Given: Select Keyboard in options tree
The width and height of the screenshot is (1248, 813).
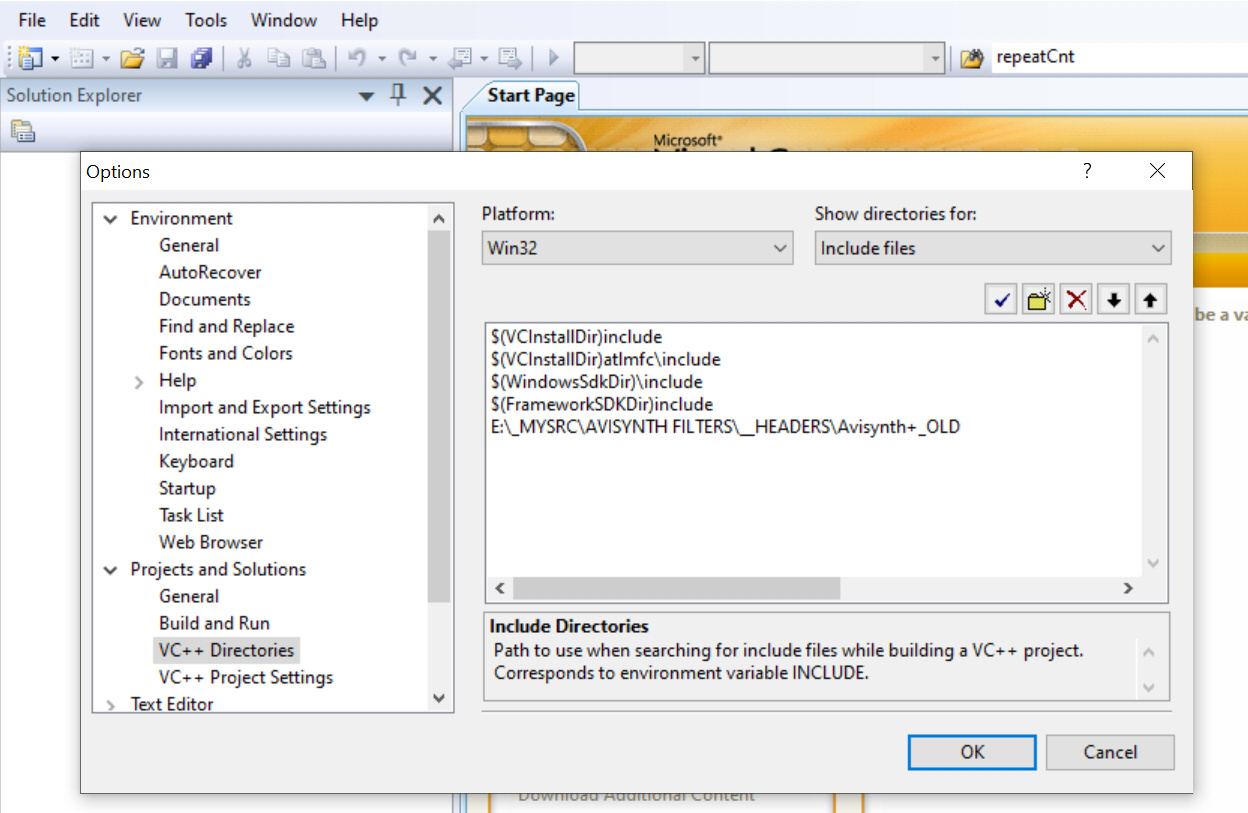Looking at the screenshot, I should [196, 461].
